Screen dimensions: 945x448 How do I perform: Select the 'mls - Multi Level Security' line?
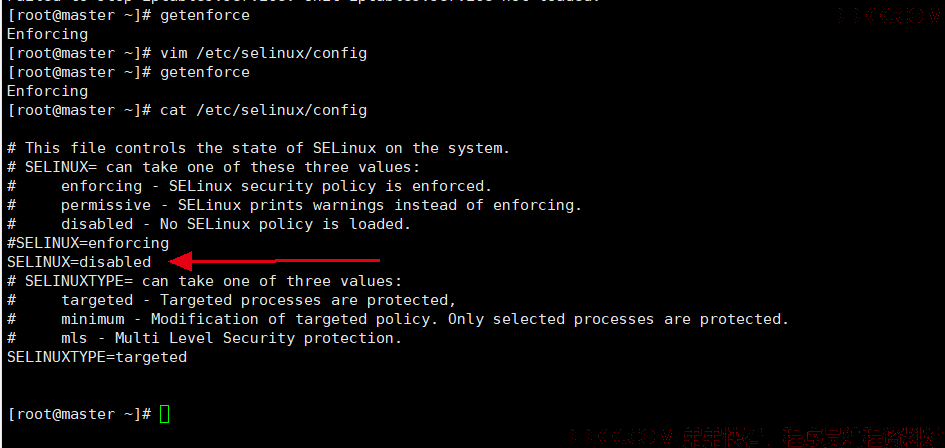click(x=204, y=338)
